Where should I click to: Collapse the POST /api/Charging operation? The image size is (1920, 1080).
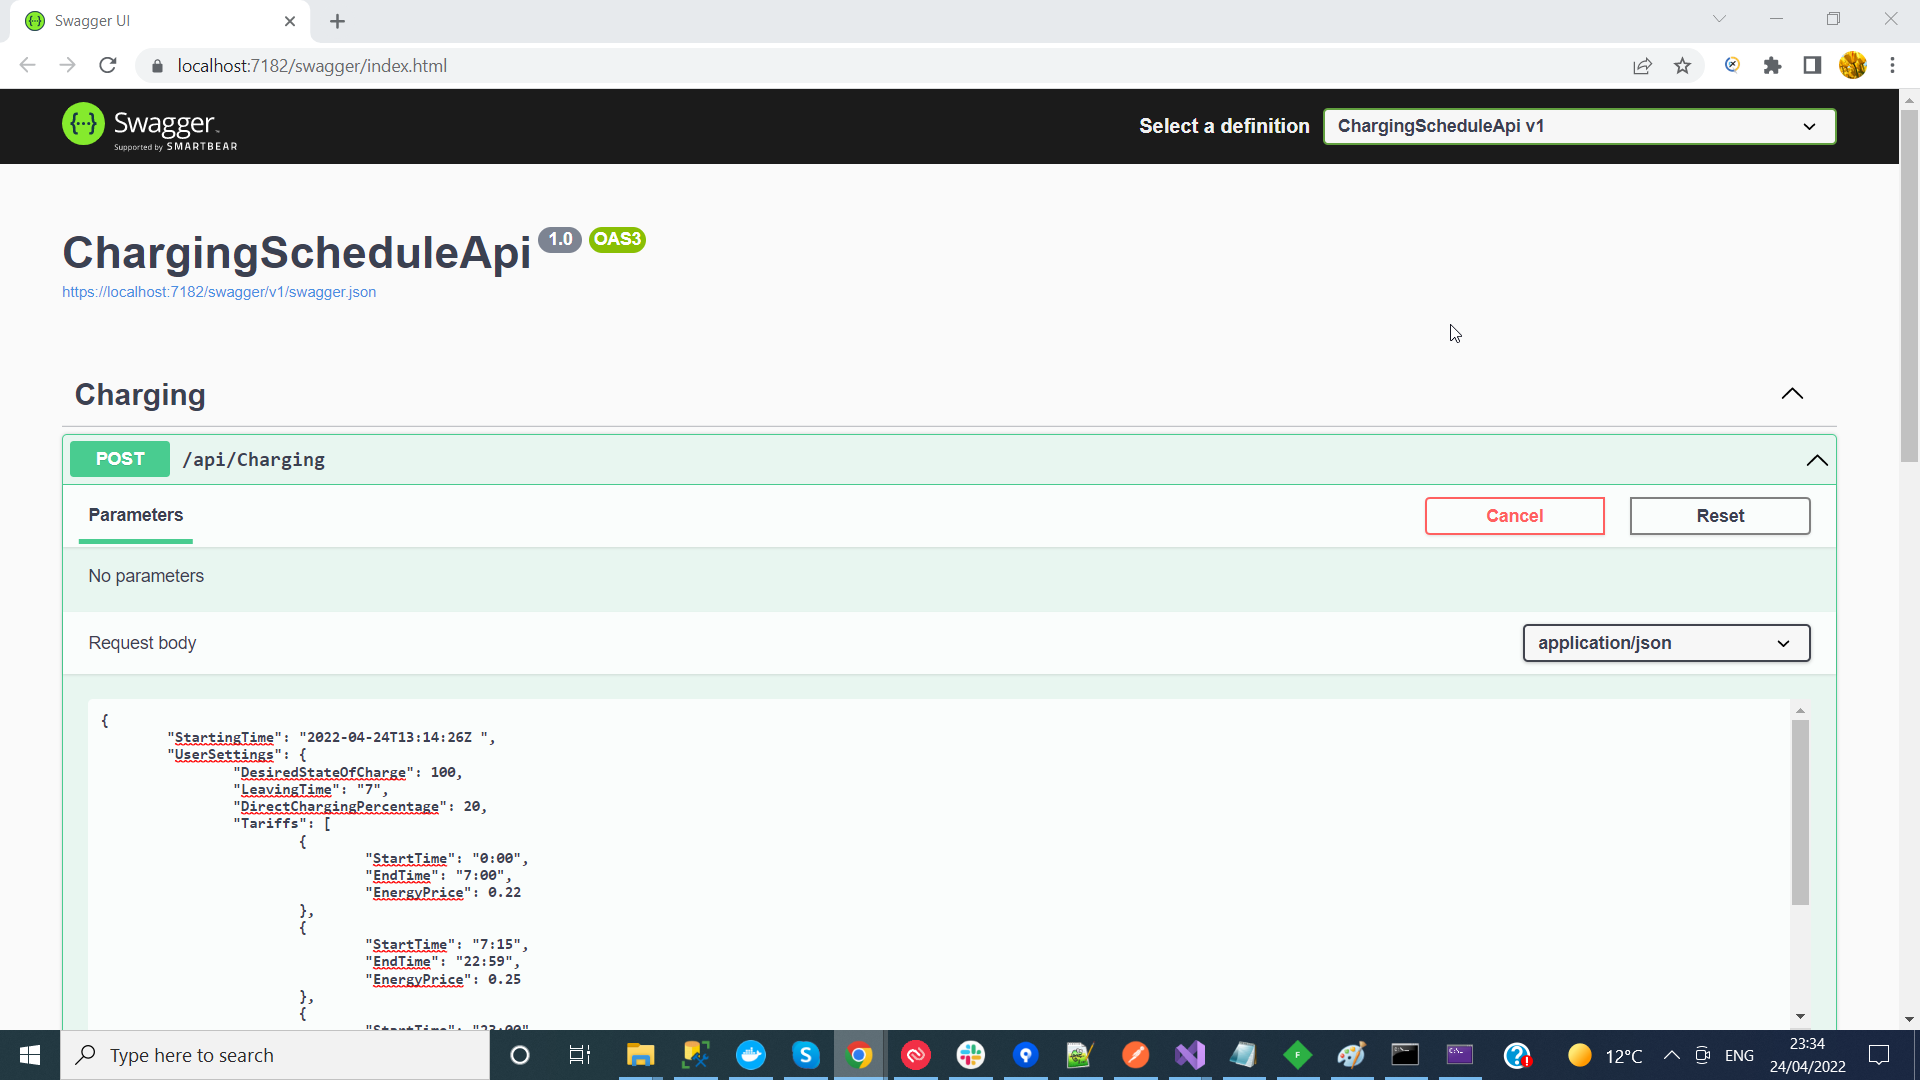pyautogui.click(x=1817, y=460)
